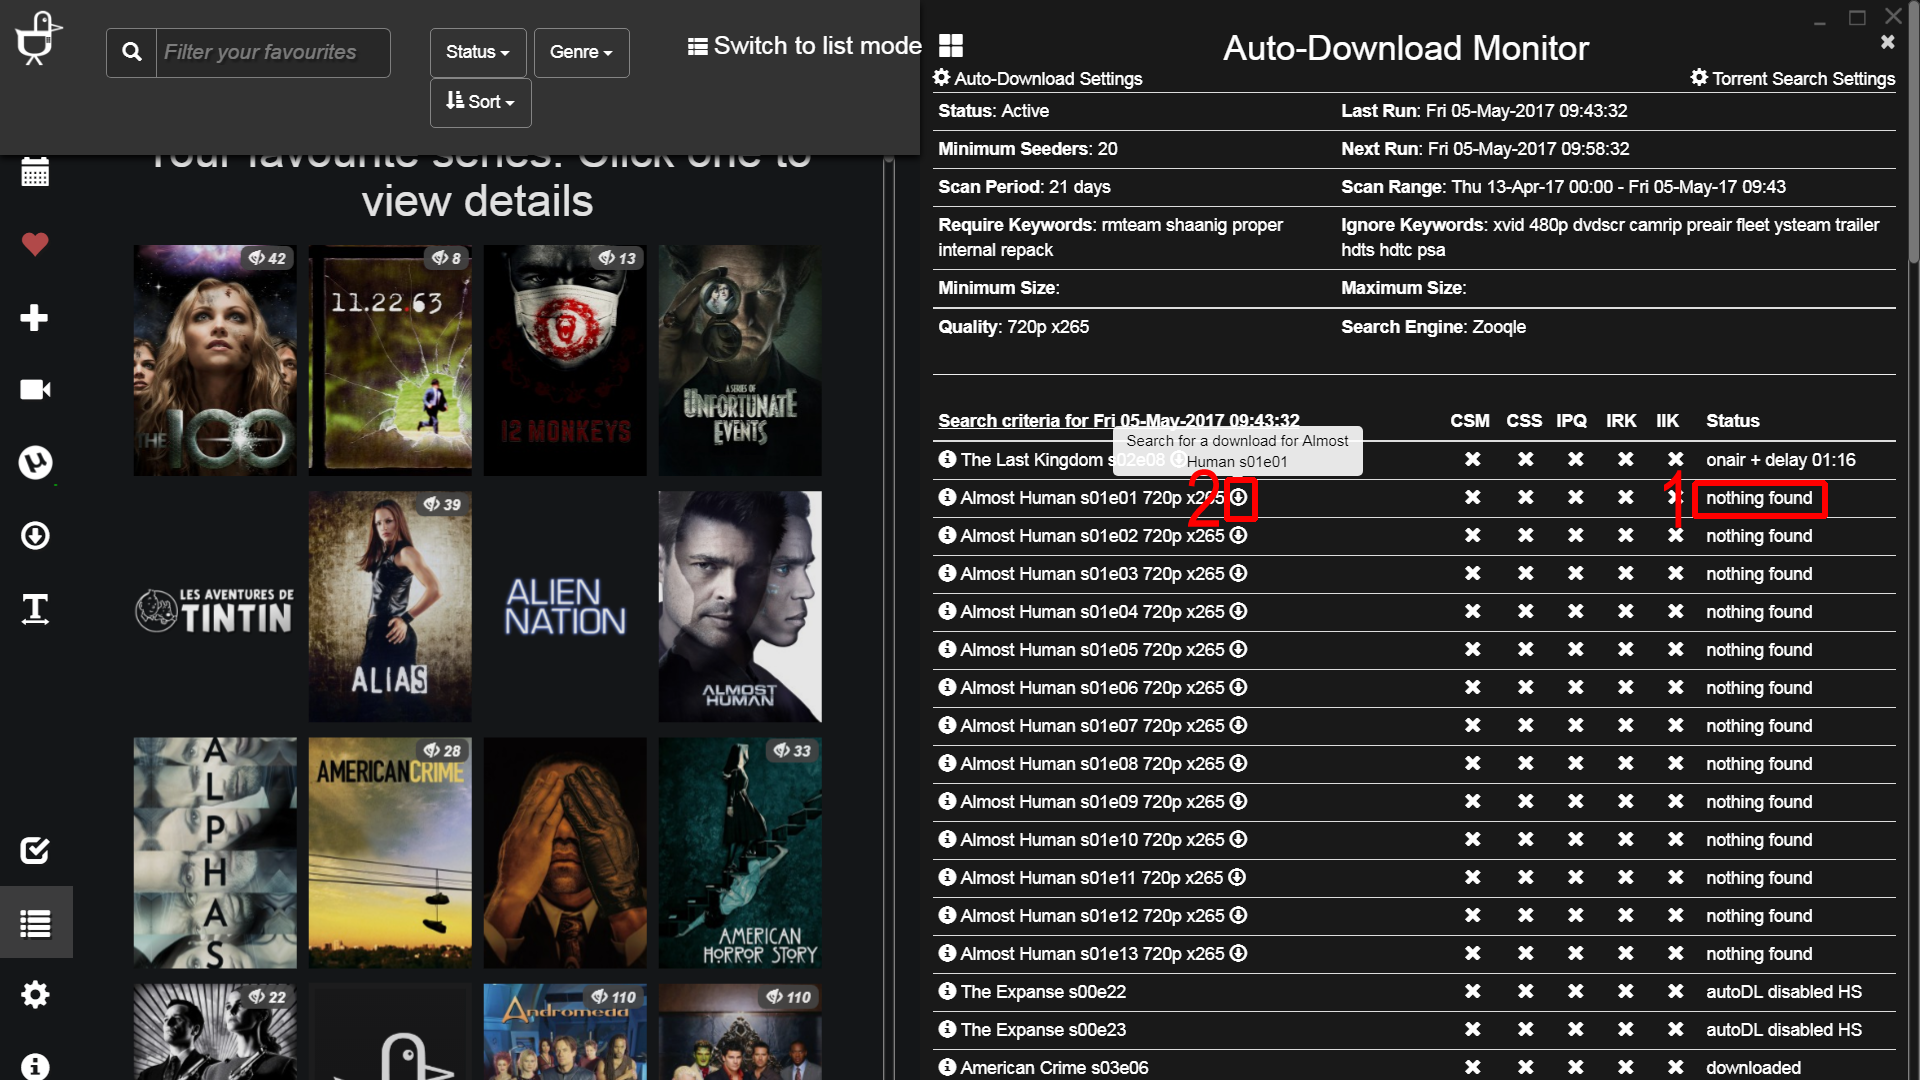Open the calendar icon in the sidebar

[35, 172]
